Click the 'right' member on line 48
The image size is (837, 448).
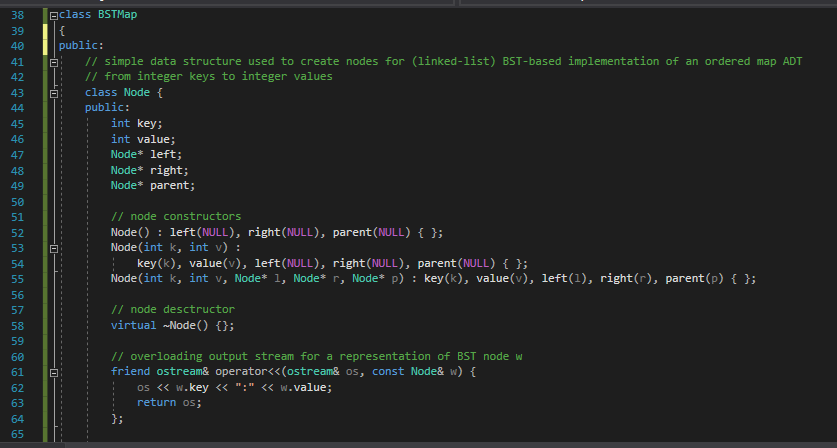pyautogui.click(x=166, y=170)
